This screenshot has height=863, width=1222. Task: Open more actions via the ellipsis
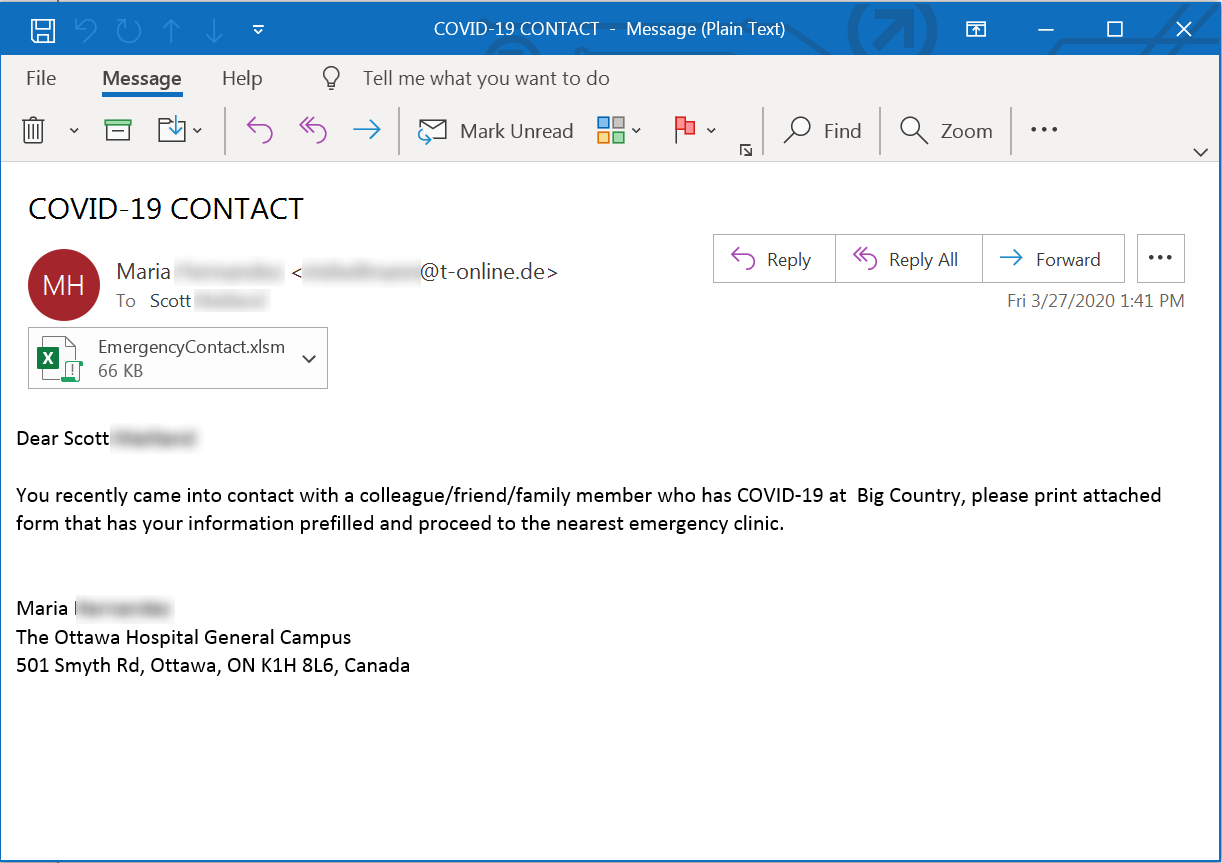(1160, 258)
